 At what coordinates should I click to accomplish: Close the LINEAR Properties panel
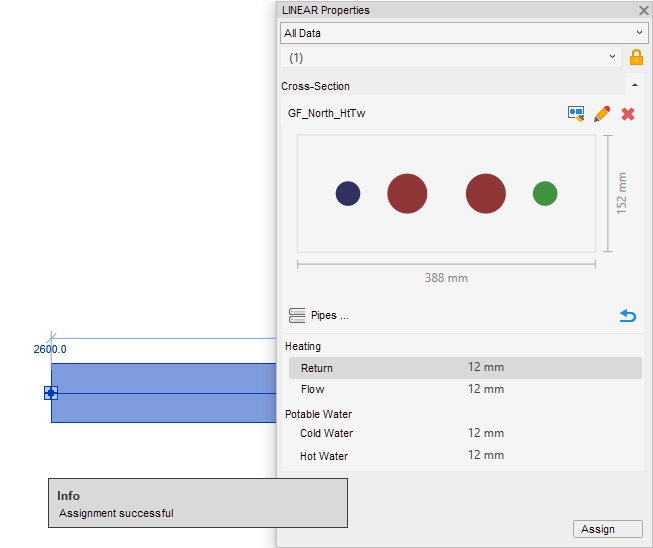643,10
